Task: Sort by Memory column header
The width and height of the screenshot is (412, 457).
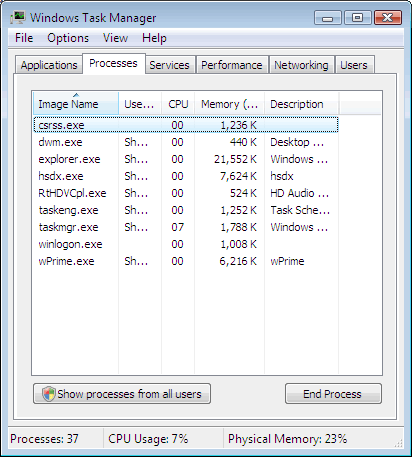Action: pos(230,104)
